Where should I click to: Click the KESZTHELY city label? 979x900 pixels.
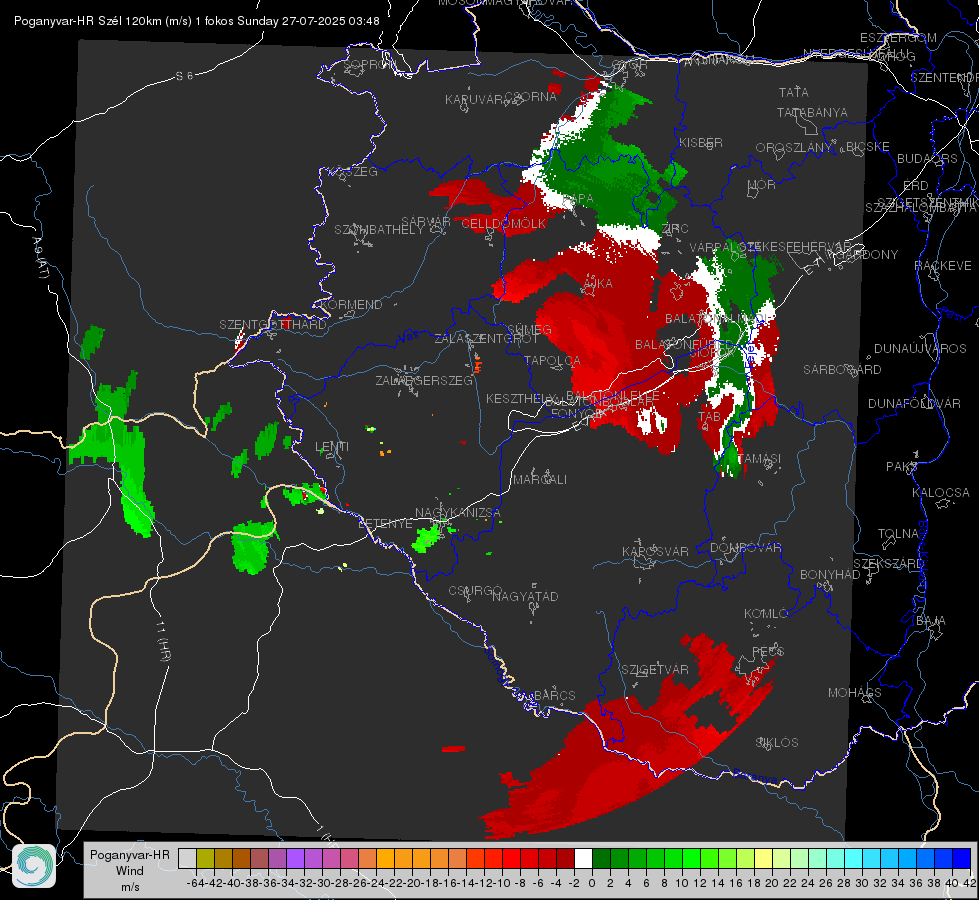(x=521, y=398)
